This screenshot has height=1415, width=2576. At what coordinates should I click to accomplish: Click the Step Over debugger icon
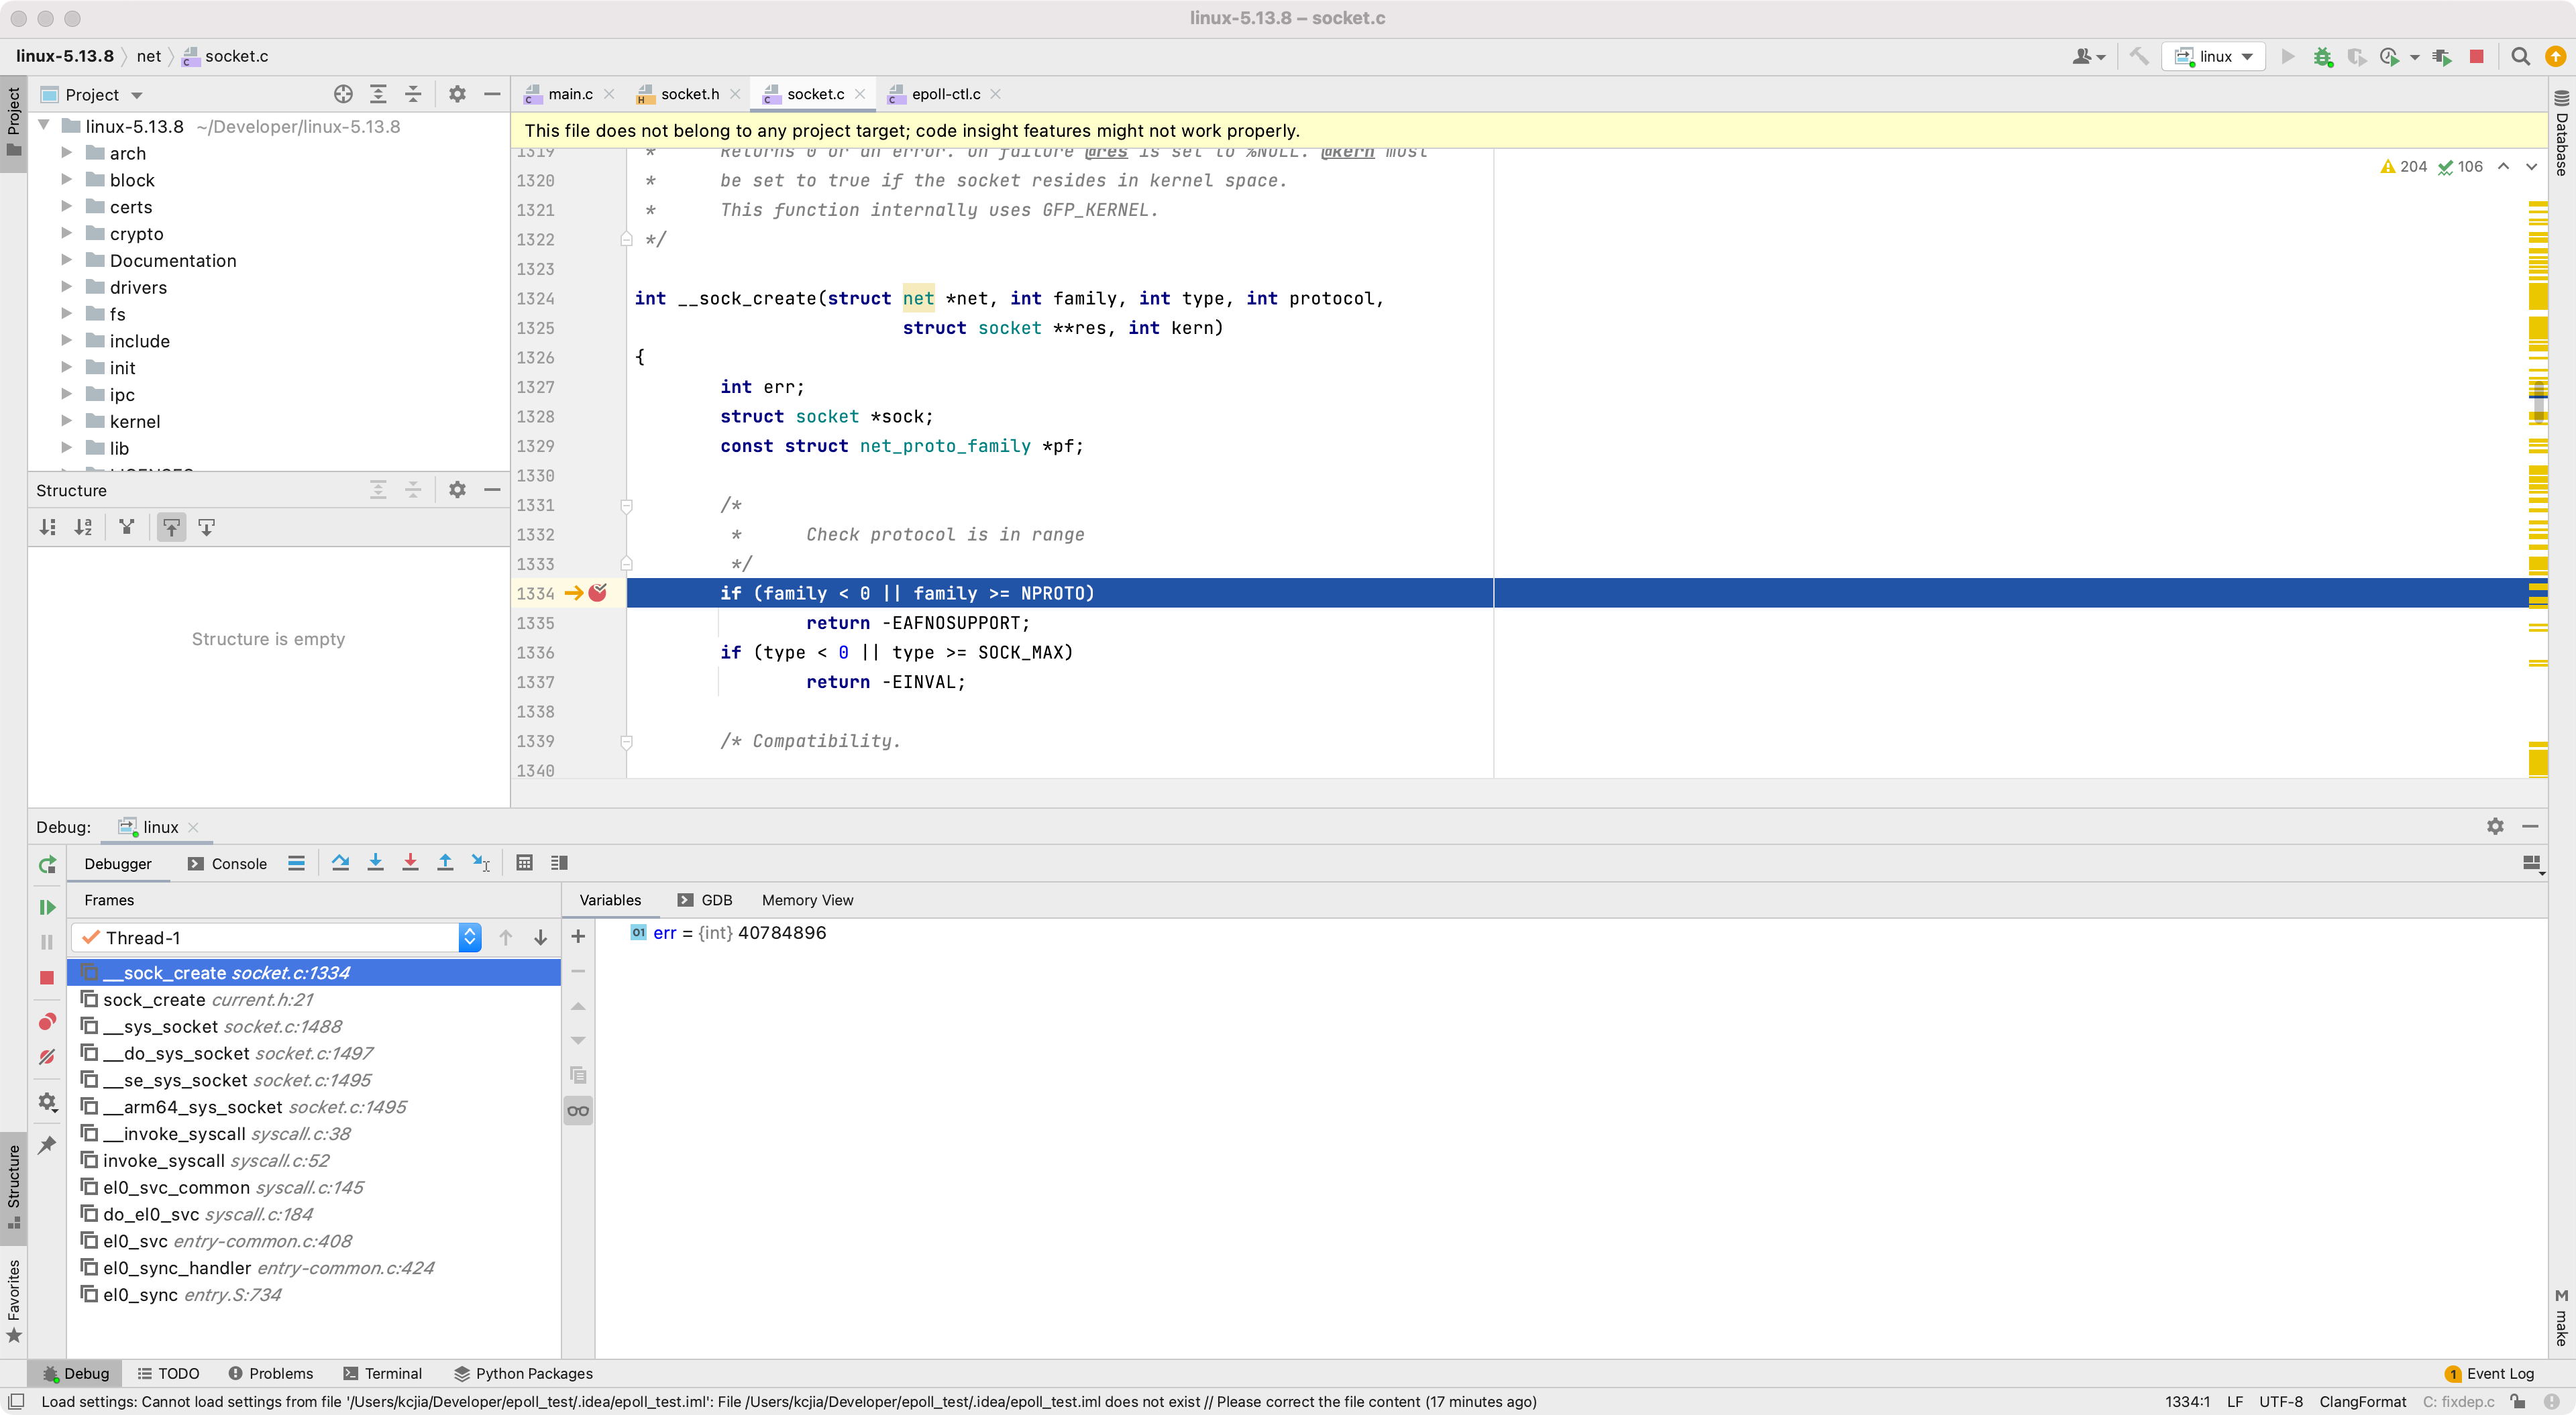[x=340, y=862]
